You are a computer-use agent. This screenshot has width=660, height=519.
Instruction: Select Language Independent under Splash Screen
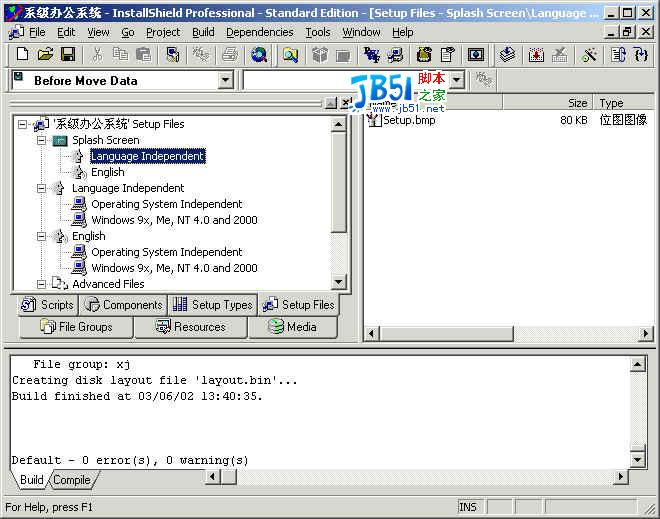point(148,156)
